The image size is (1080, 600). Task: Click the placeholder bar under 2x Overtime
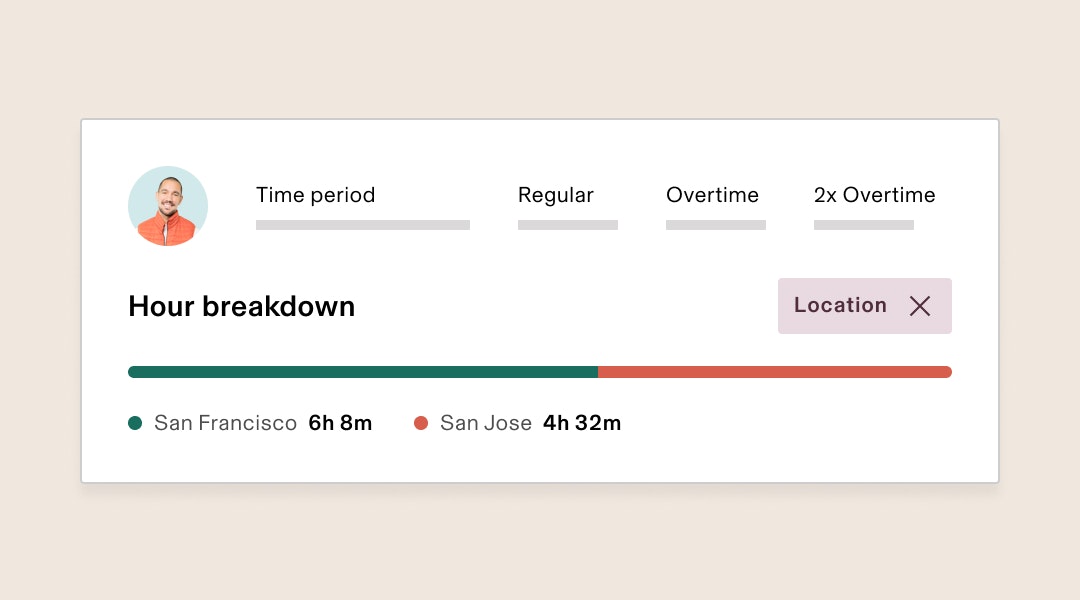click(x=863, y=225)
